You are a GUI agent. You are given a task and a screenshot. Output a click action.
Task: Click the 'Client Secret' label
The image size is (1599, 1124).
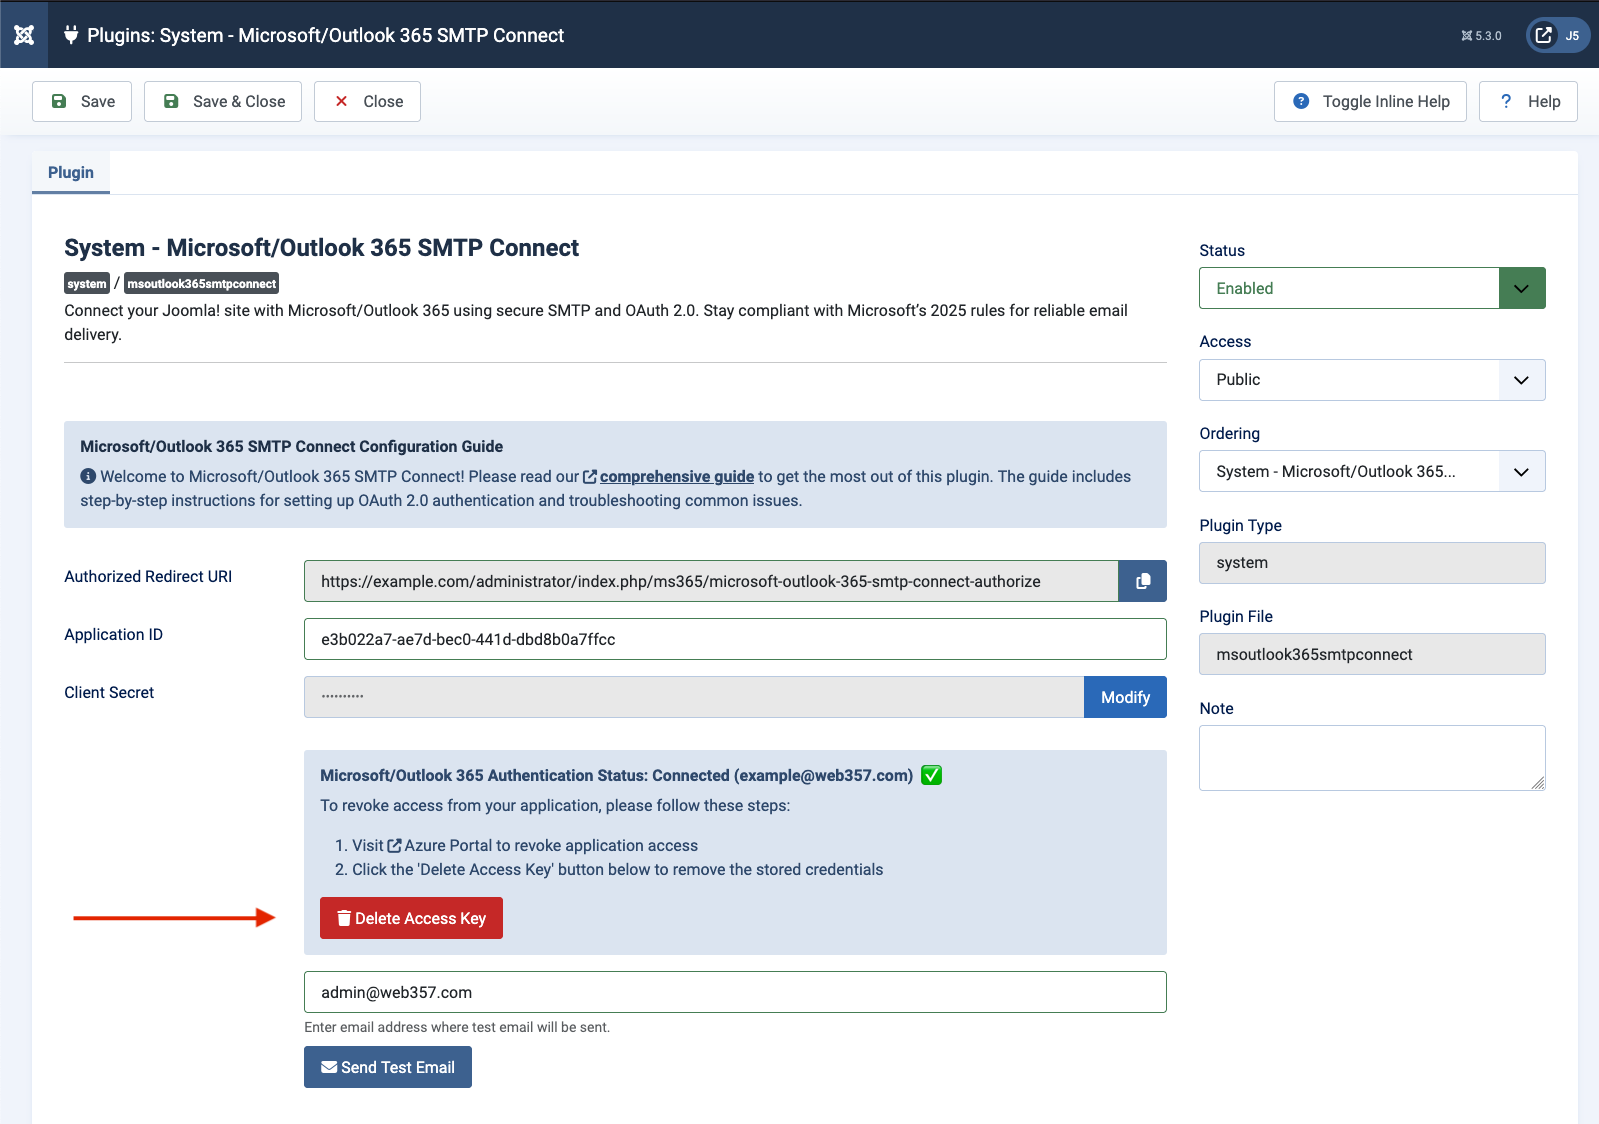[x=109, y=693]
